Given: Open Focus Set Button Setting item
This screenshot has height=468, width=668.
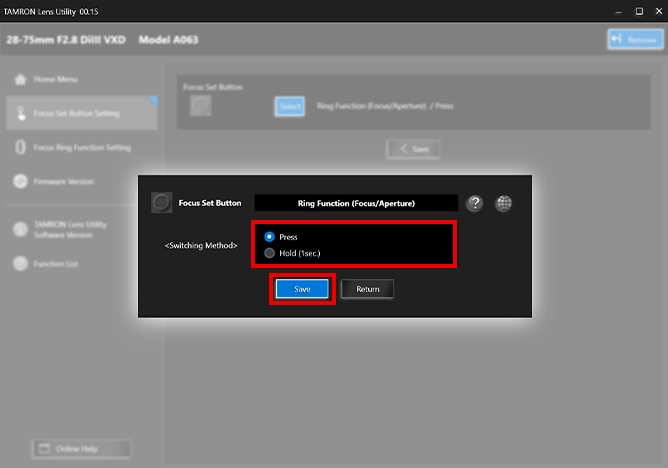Looking at the screenshot, I should coord(82,113).
